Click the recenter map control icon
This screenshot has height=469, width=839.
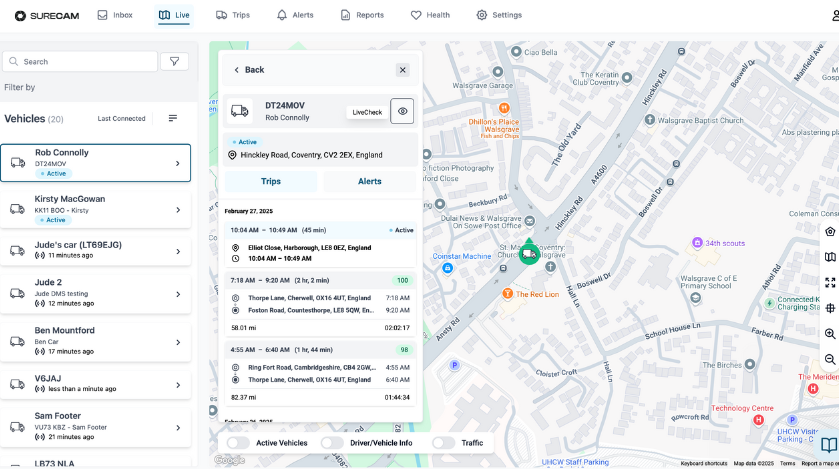(x=830, y=232)
